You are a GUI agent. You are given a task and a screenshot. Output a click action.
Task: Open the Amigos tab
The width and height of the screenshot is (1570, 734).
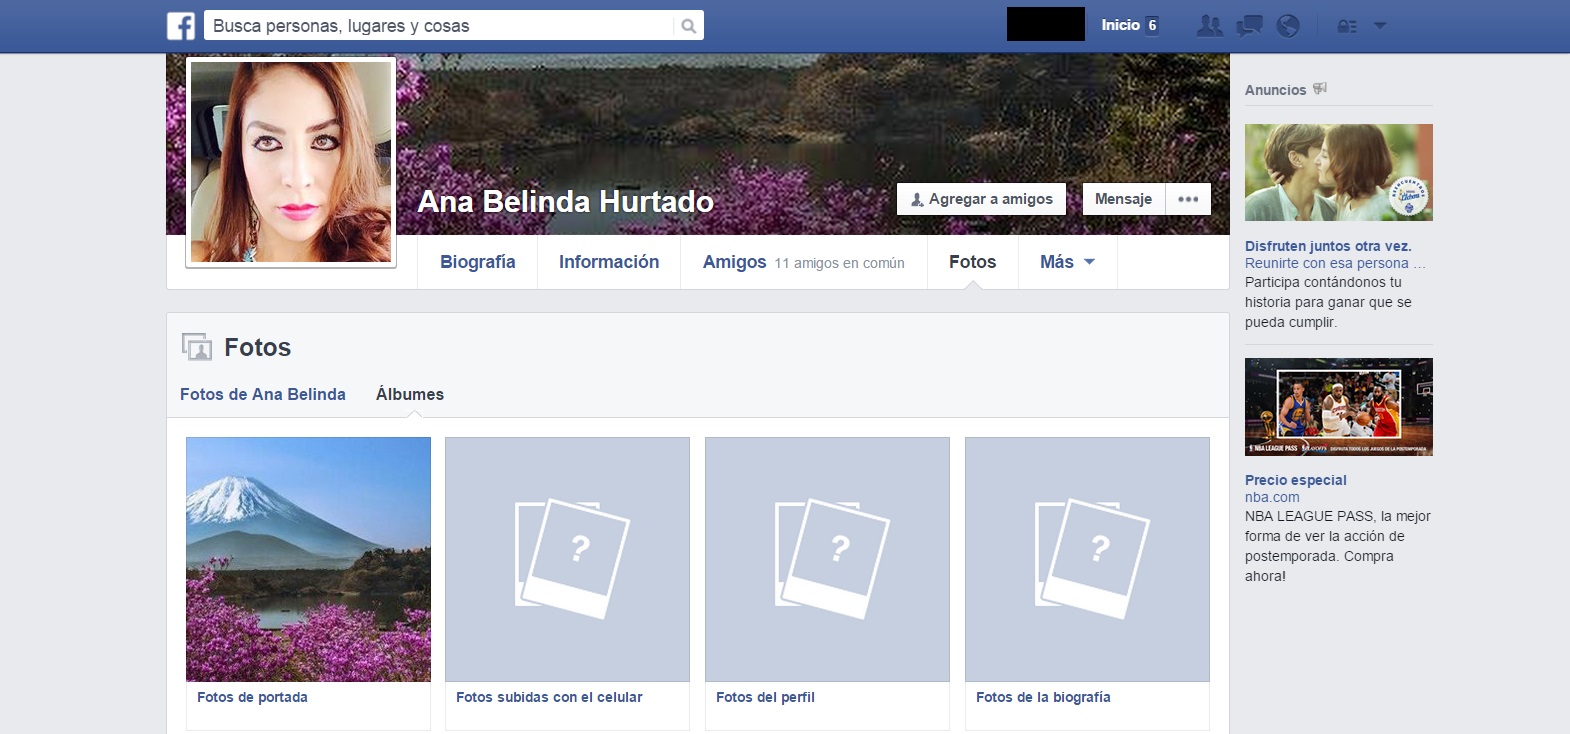[x=734, y=262]
